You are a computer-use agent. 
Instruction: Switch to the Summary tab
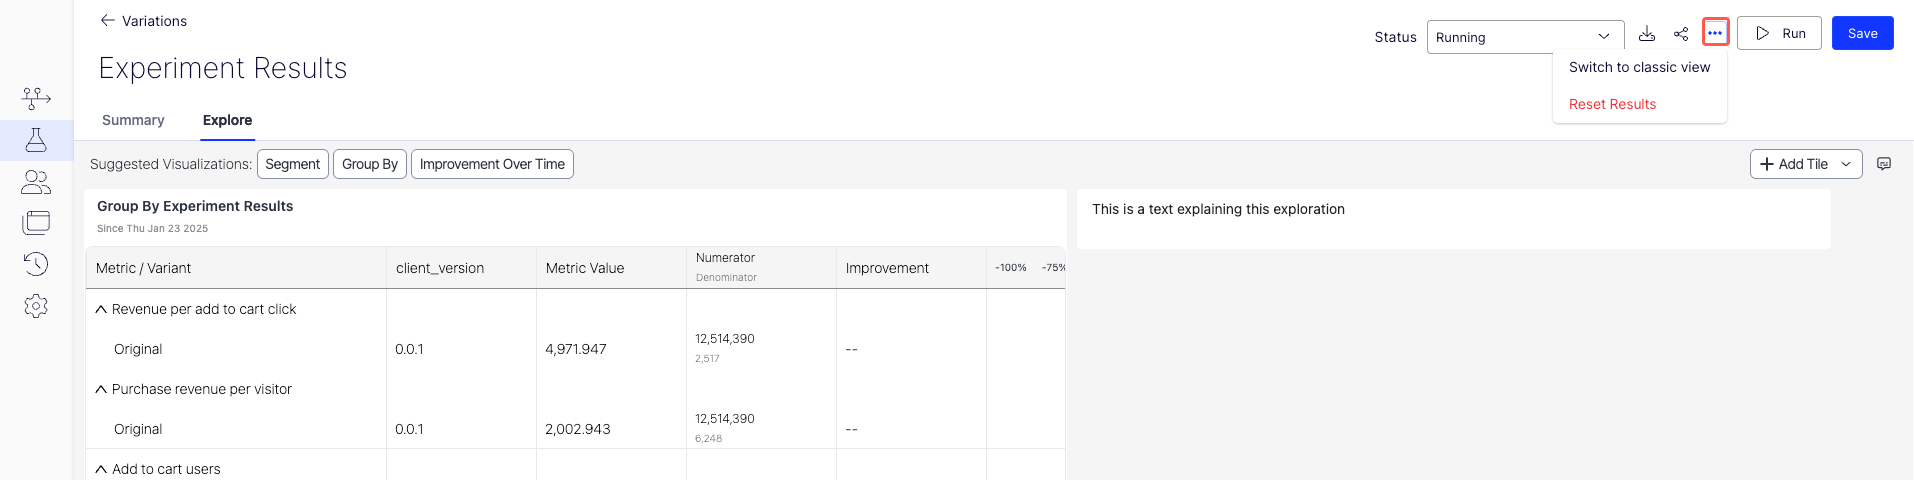coord(133,120)
